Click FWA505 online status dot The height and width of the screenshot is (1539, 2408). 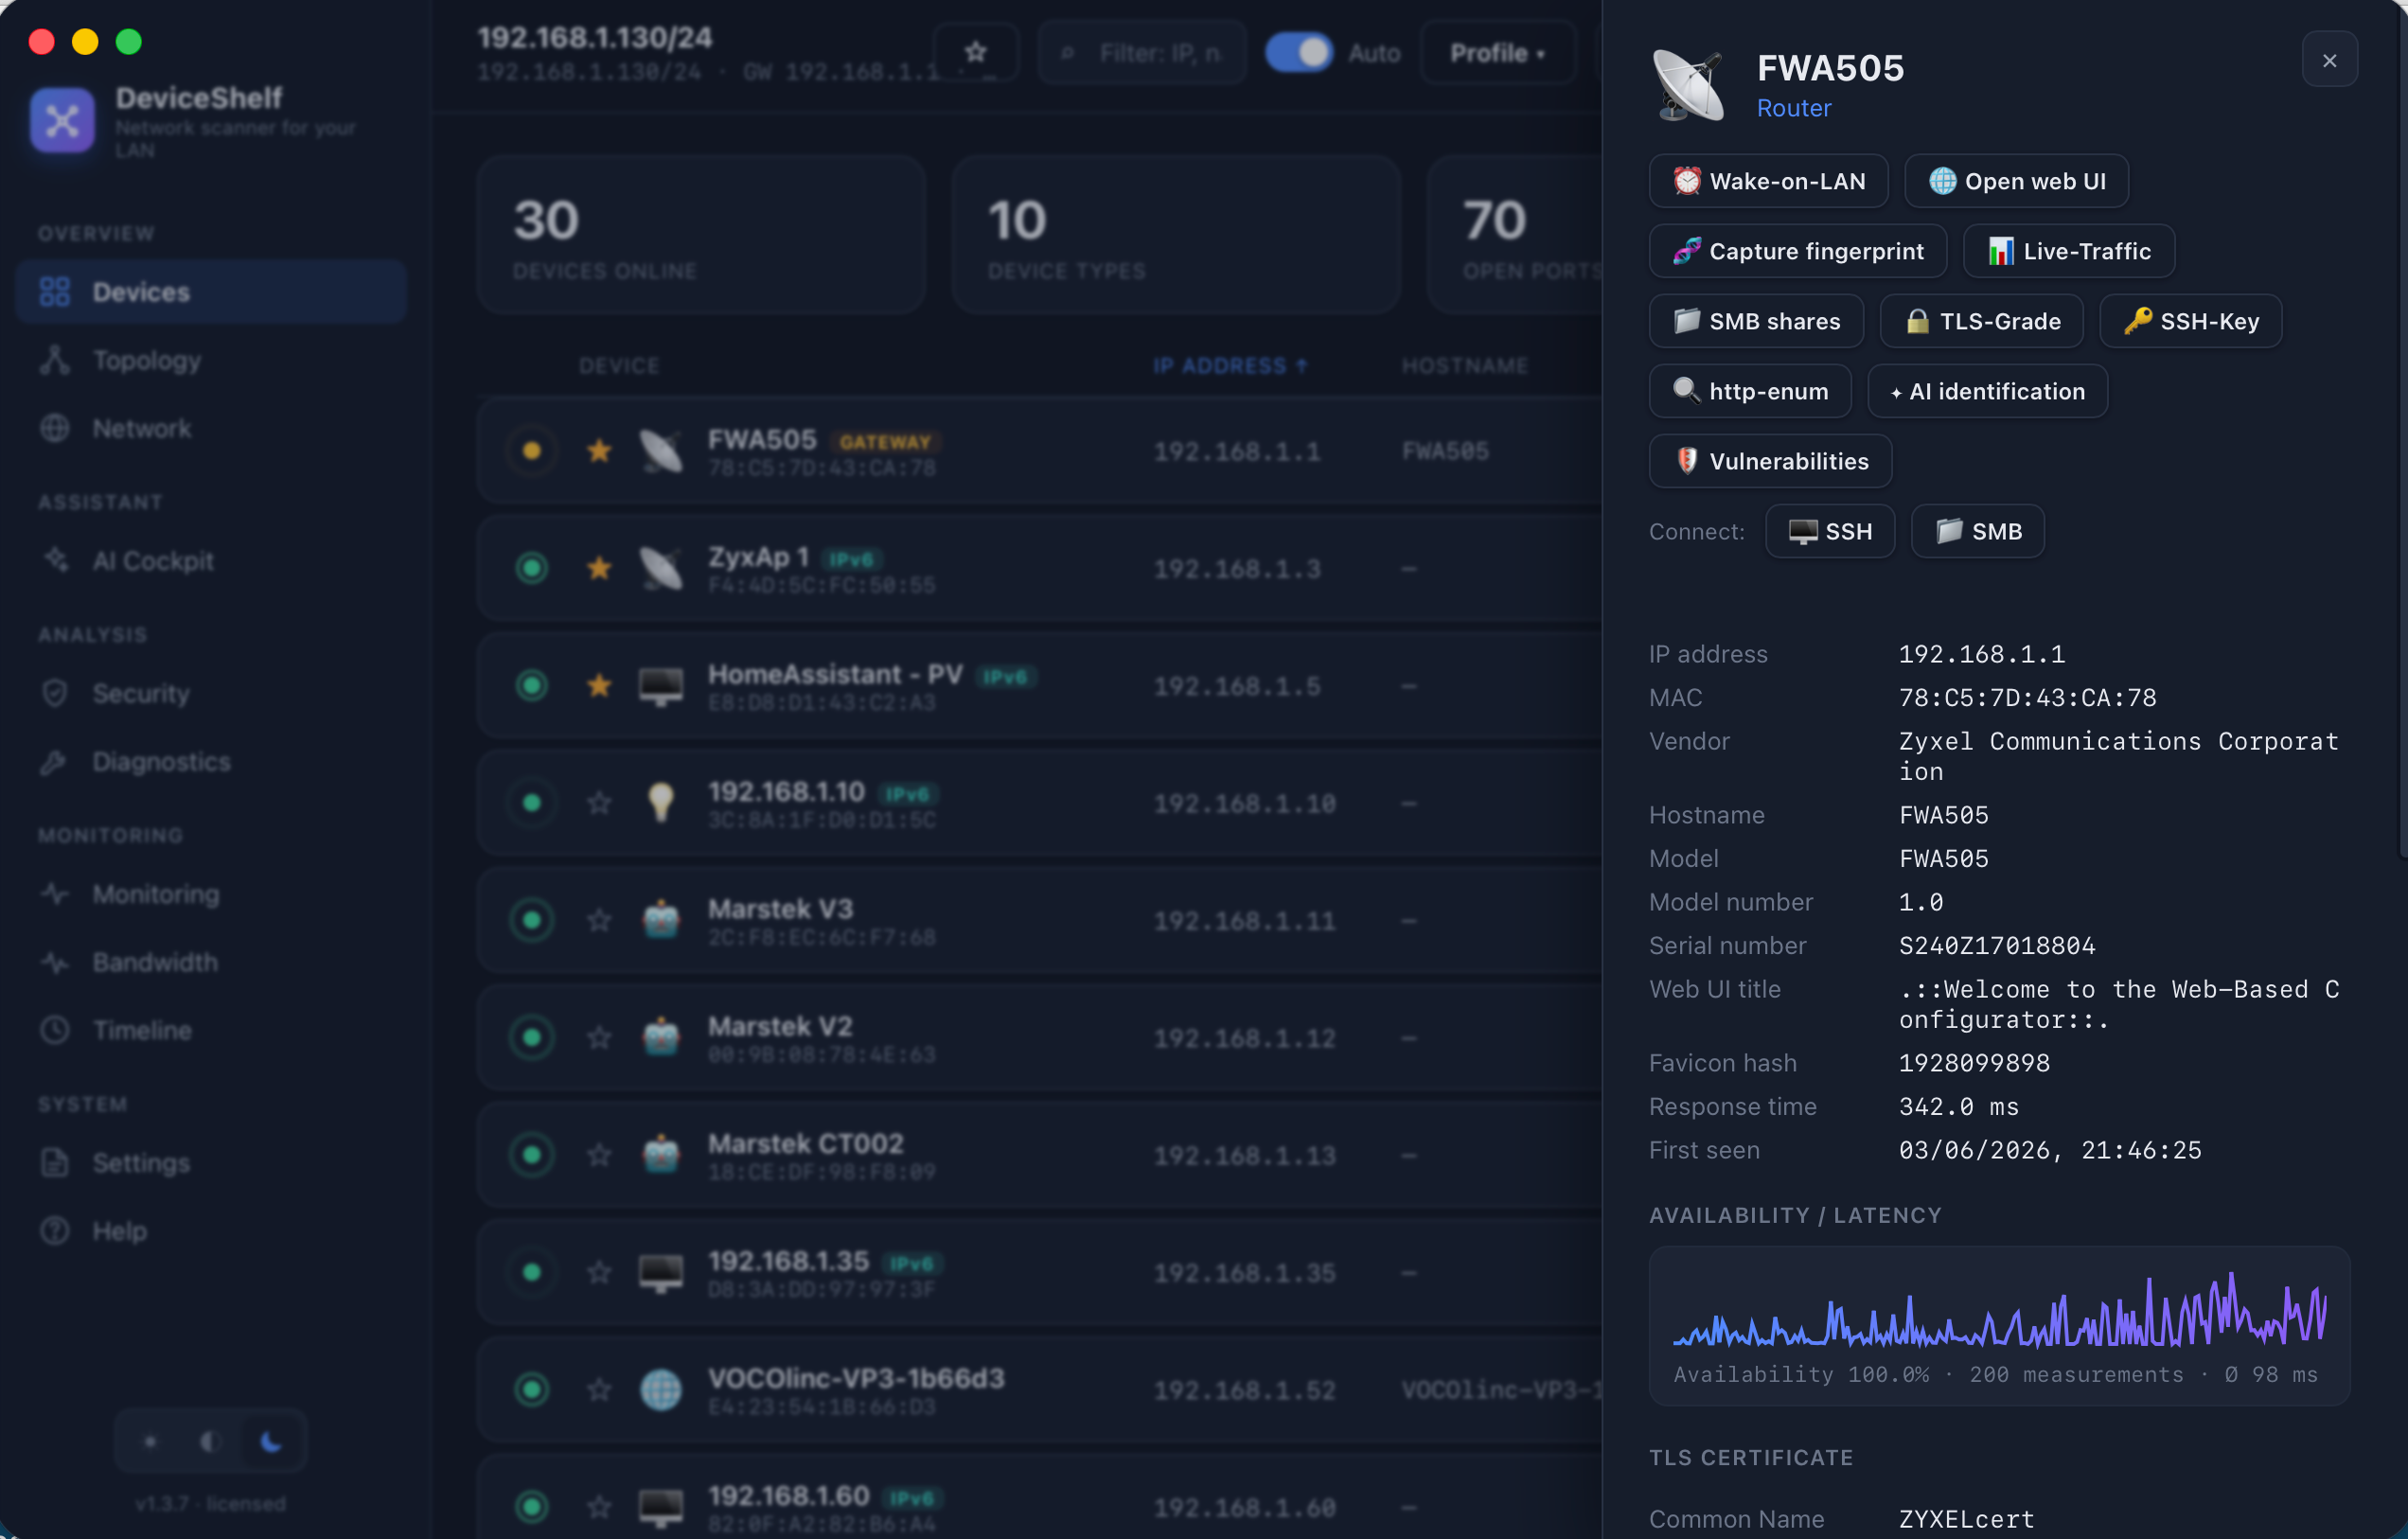click(532, 451)
